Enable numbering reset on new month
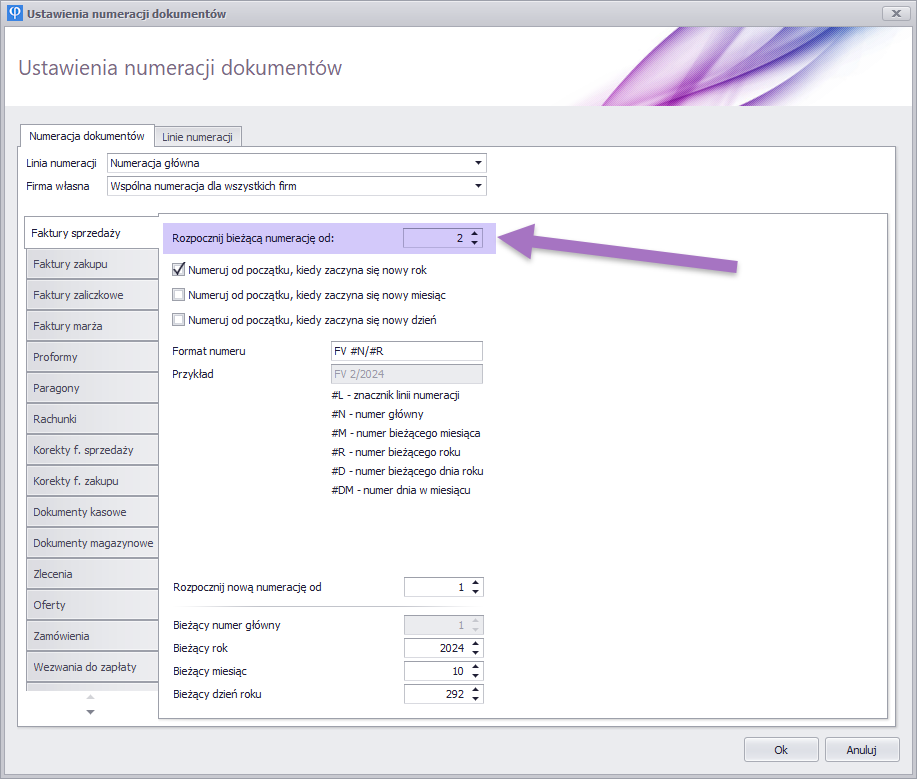This screenshot has width=917, height=779. 179,295
